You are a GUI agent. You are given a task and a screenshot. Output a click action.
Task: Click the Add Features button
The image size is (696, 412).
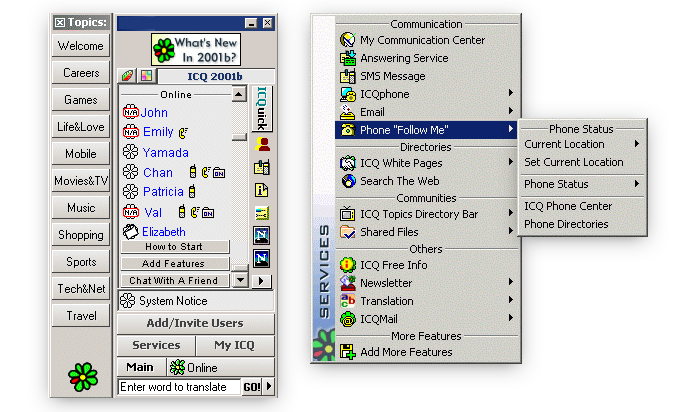(x=175, y=263)
